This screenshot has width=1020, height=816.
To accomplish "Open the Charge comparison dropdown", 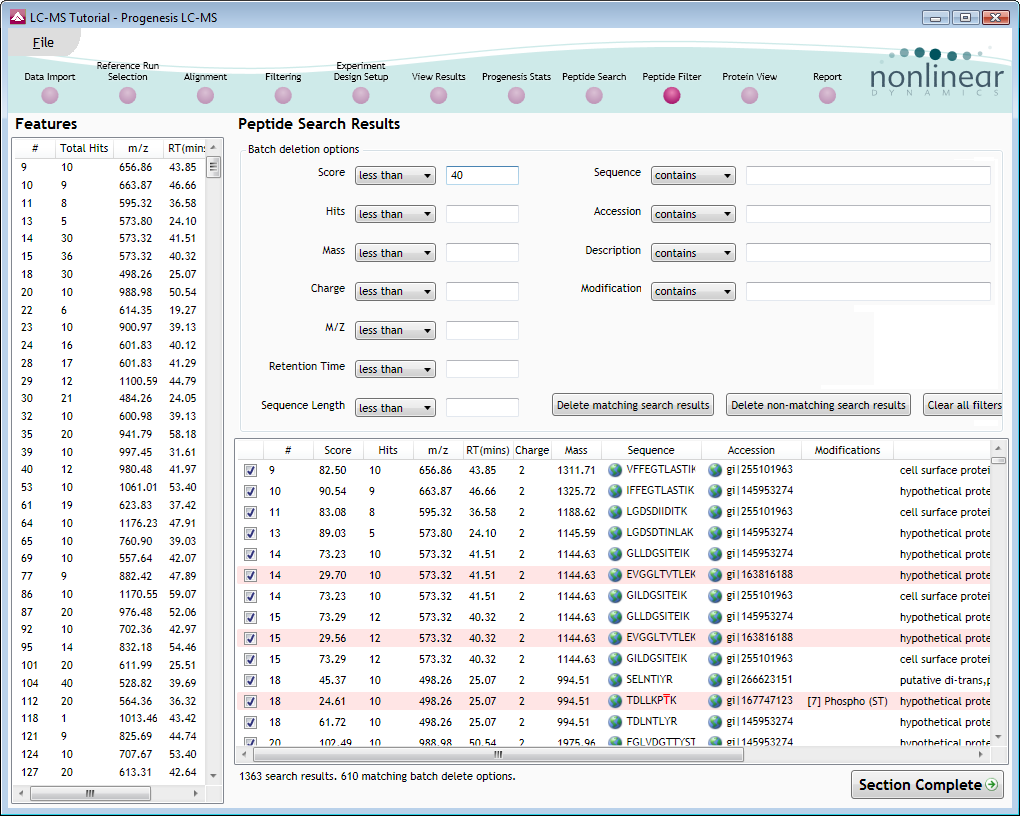I will pos(395,292).
